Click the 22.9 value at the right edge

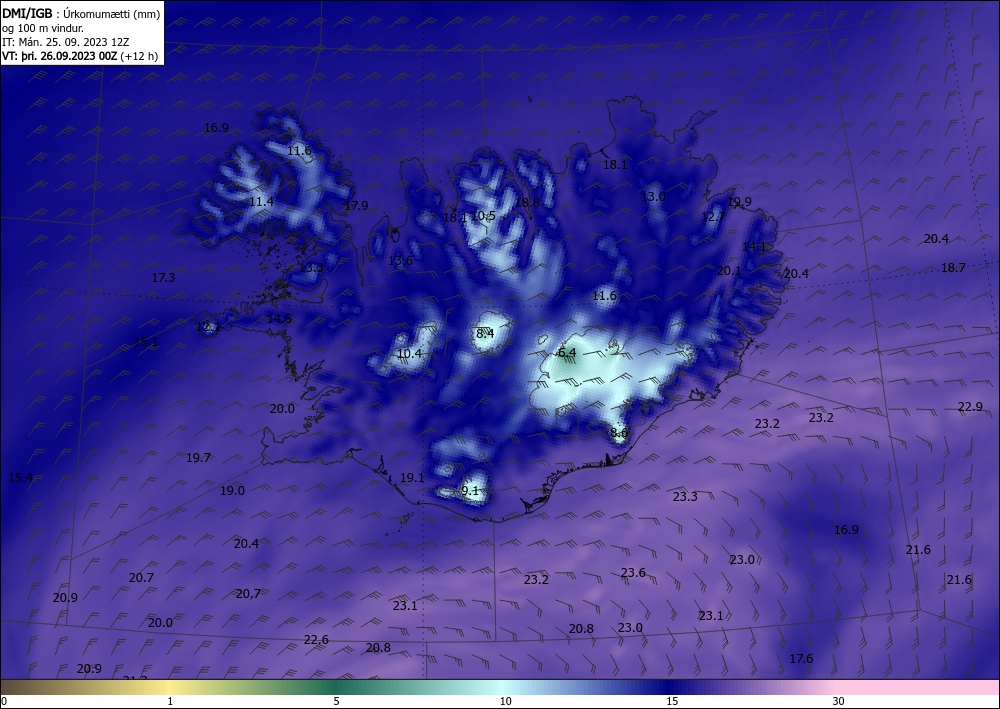[970, 407]
